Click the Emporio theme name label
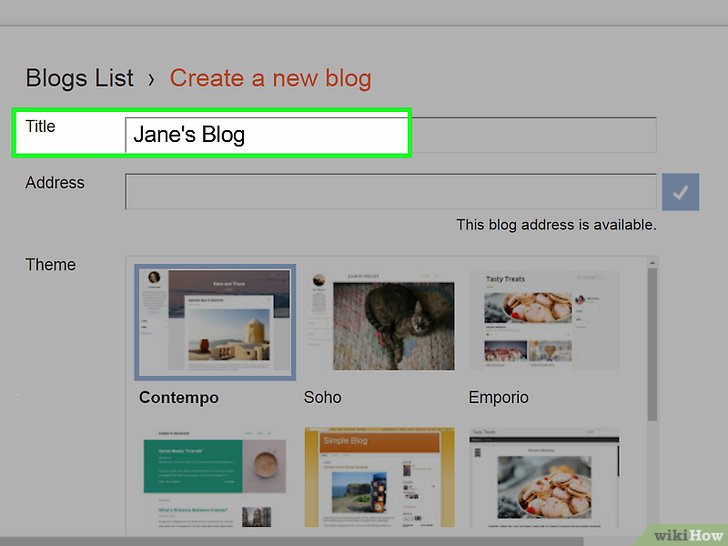728x546 pixels. click(x=499, y=397)
